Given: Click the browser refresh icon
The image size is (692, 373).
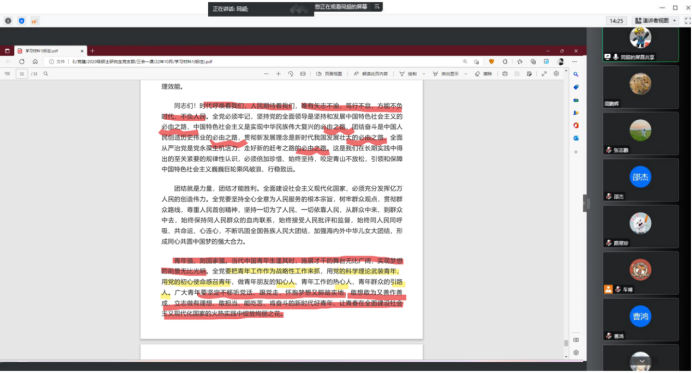Looking at the screenshot, I should pos(22,61).
